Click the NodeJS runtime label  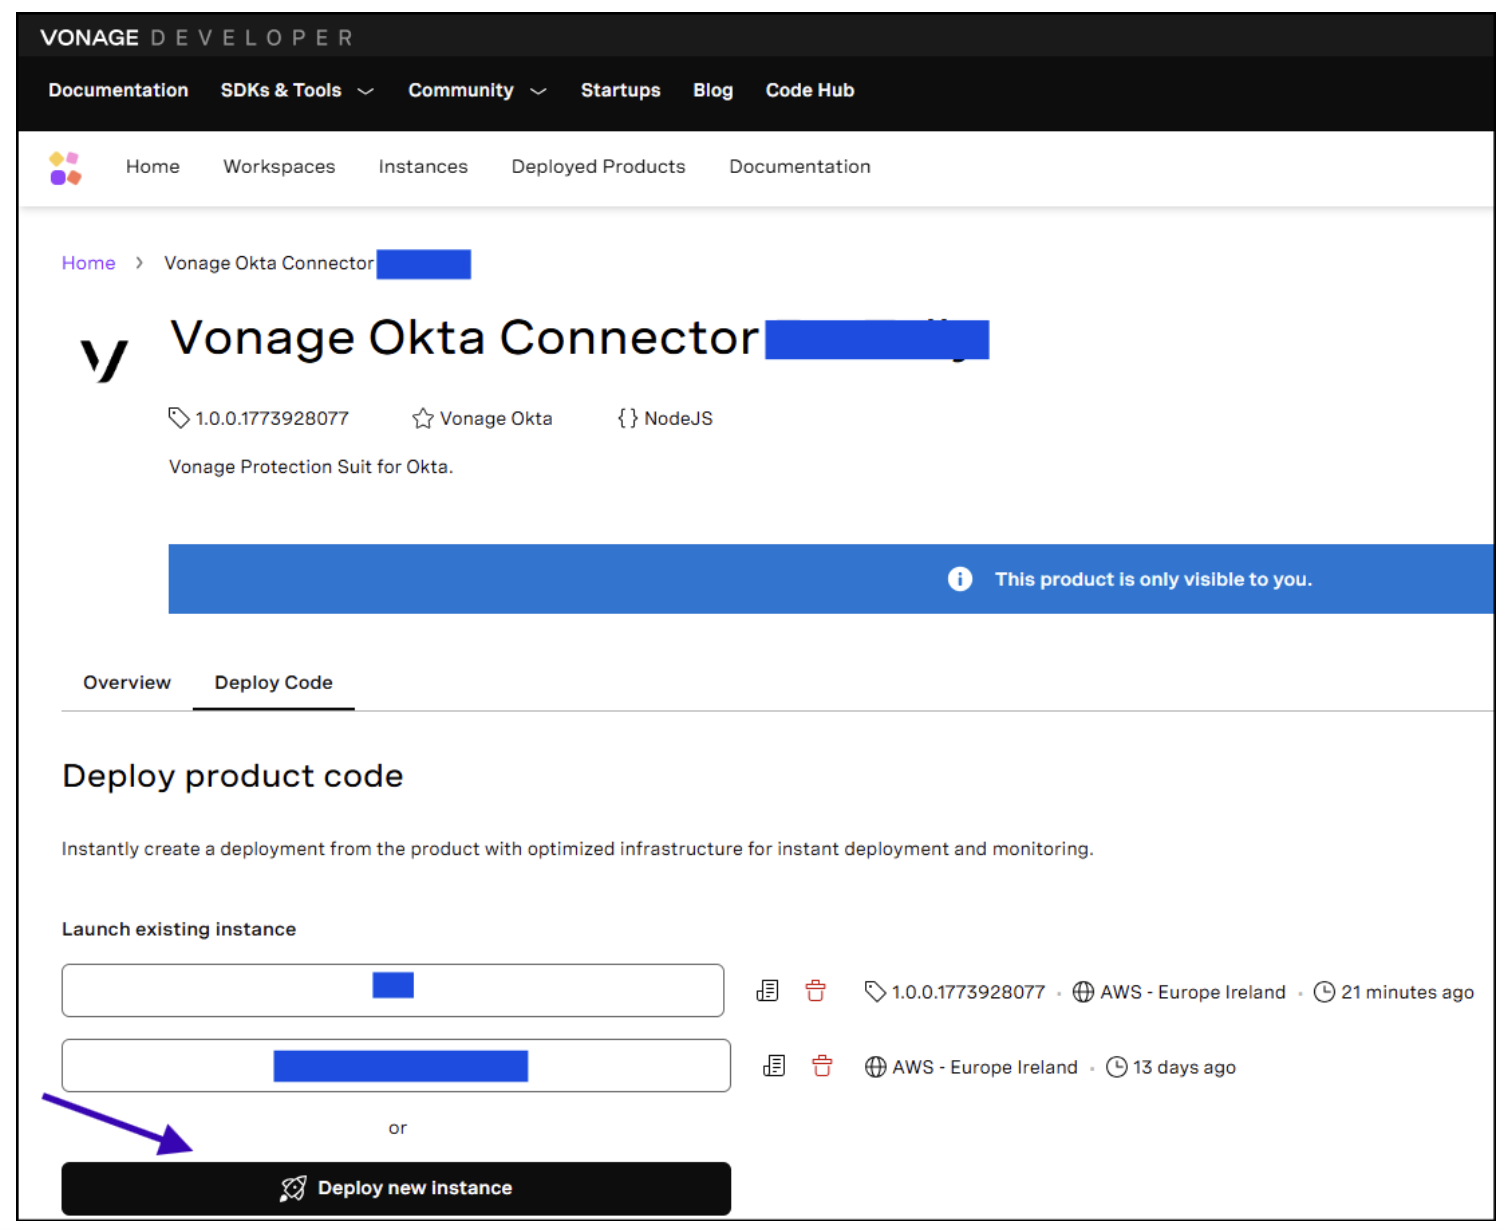(x=679, y=418)
